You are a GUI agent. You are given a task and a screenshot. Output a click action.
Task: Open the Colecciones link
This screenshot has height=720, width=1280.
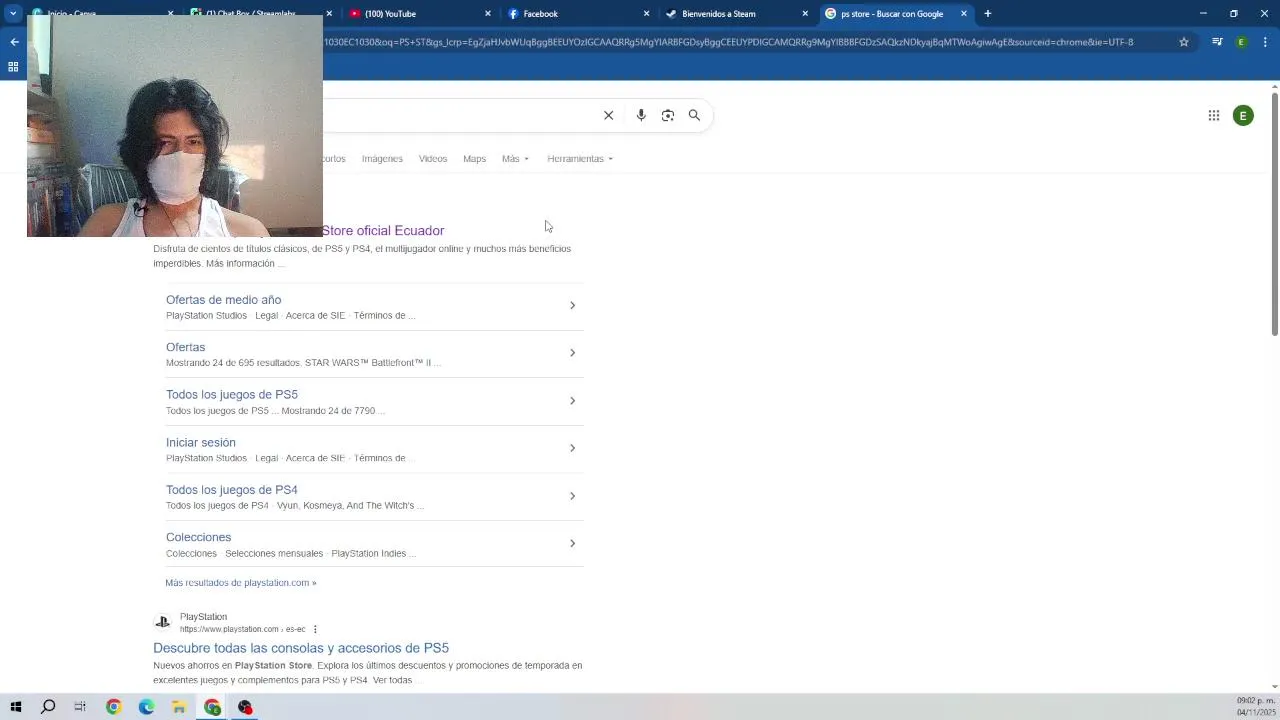coord(198,538)
